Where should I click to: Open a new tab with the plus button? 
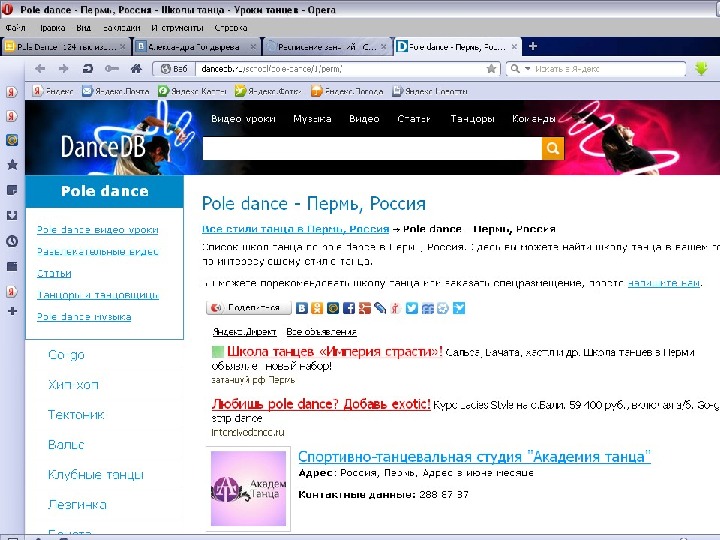point(533,46)
